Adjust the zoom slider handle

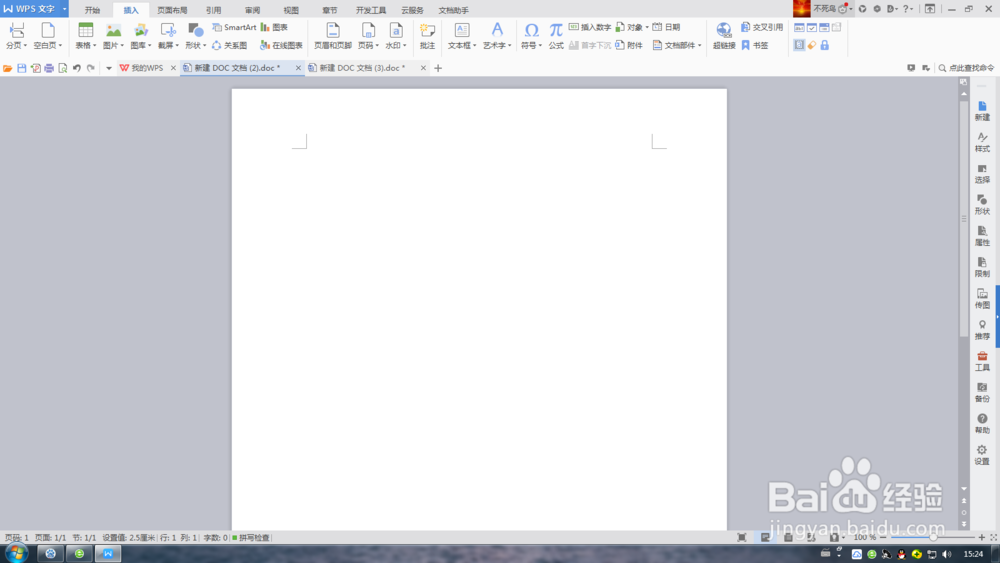pyautogui.click(x=933, y=537)
